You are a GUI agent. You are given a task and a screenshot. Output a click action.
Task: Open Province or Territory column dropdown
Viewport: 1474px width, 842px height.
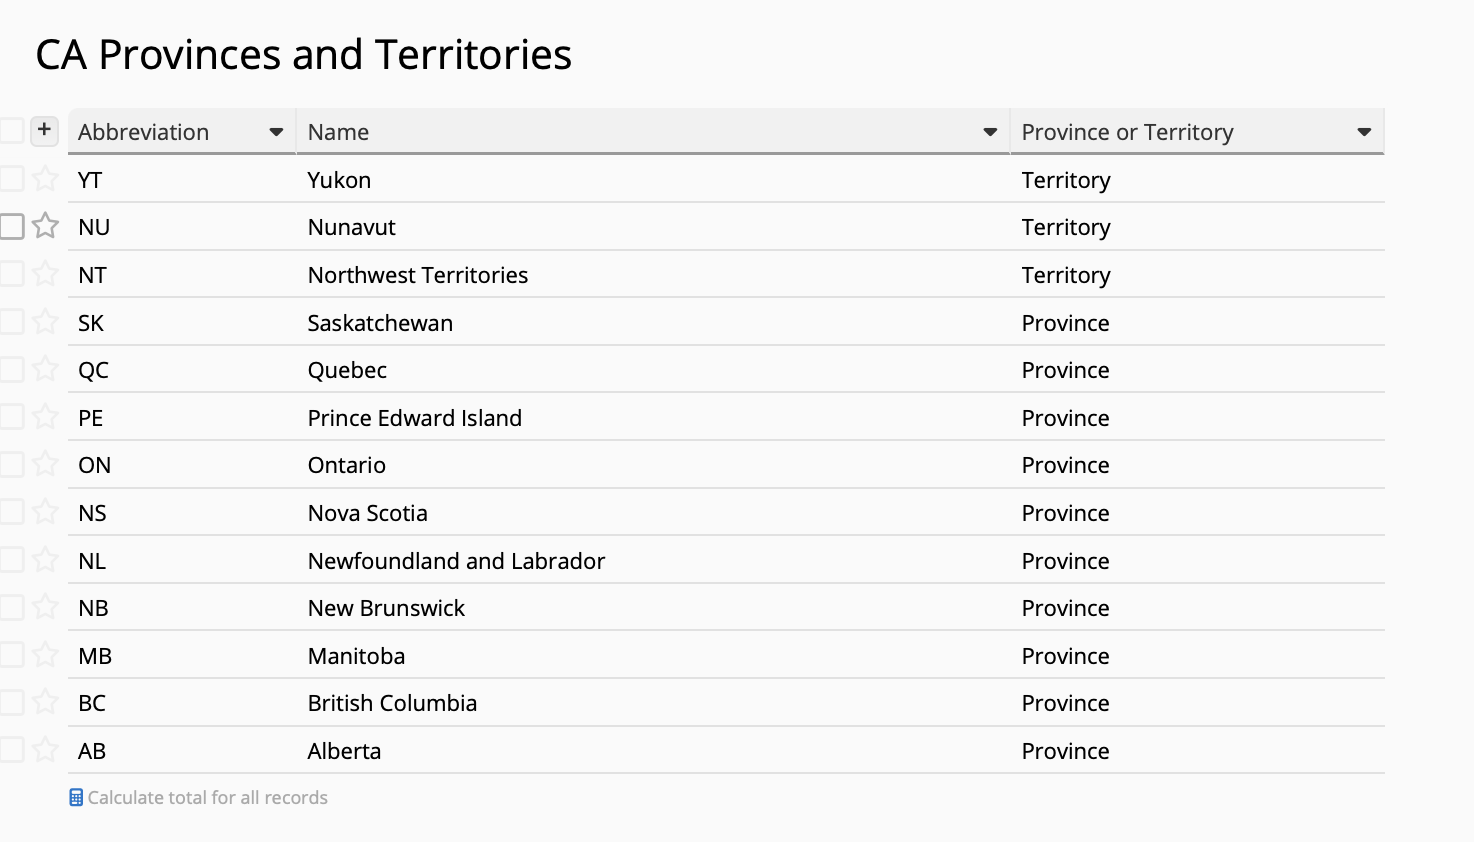pos(1364,132)
